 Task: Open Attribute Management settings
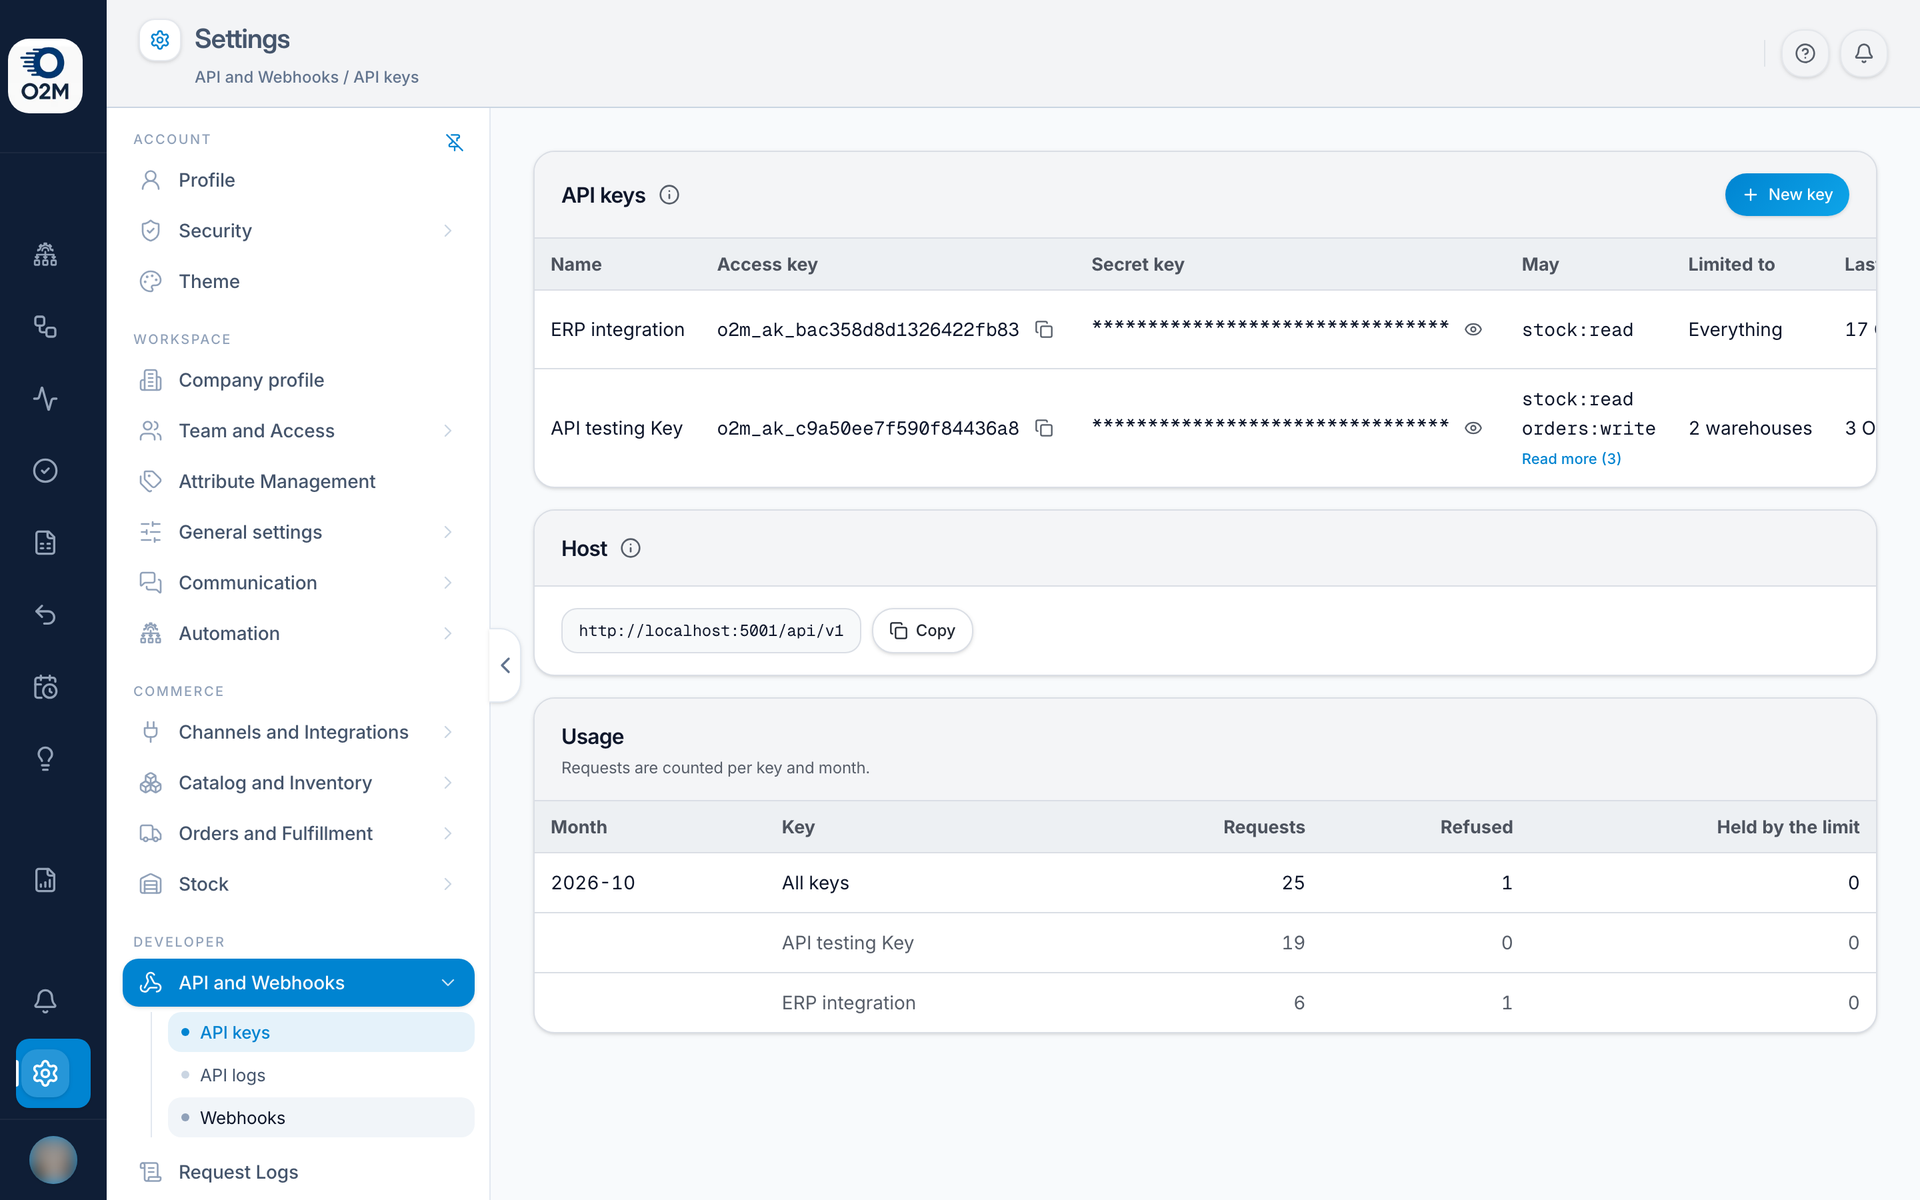298,482
